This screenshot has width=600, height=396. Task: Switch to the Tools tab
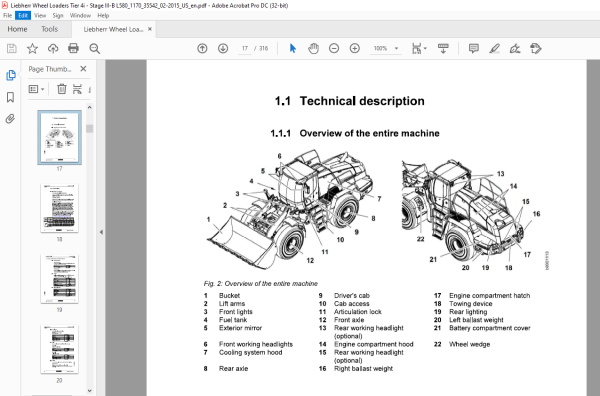click(x=50, y=29)
